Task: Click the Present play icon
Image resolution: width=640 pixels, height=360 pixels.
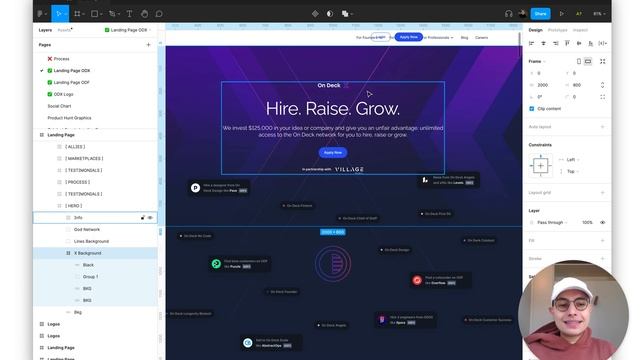Action: (562, 14)
